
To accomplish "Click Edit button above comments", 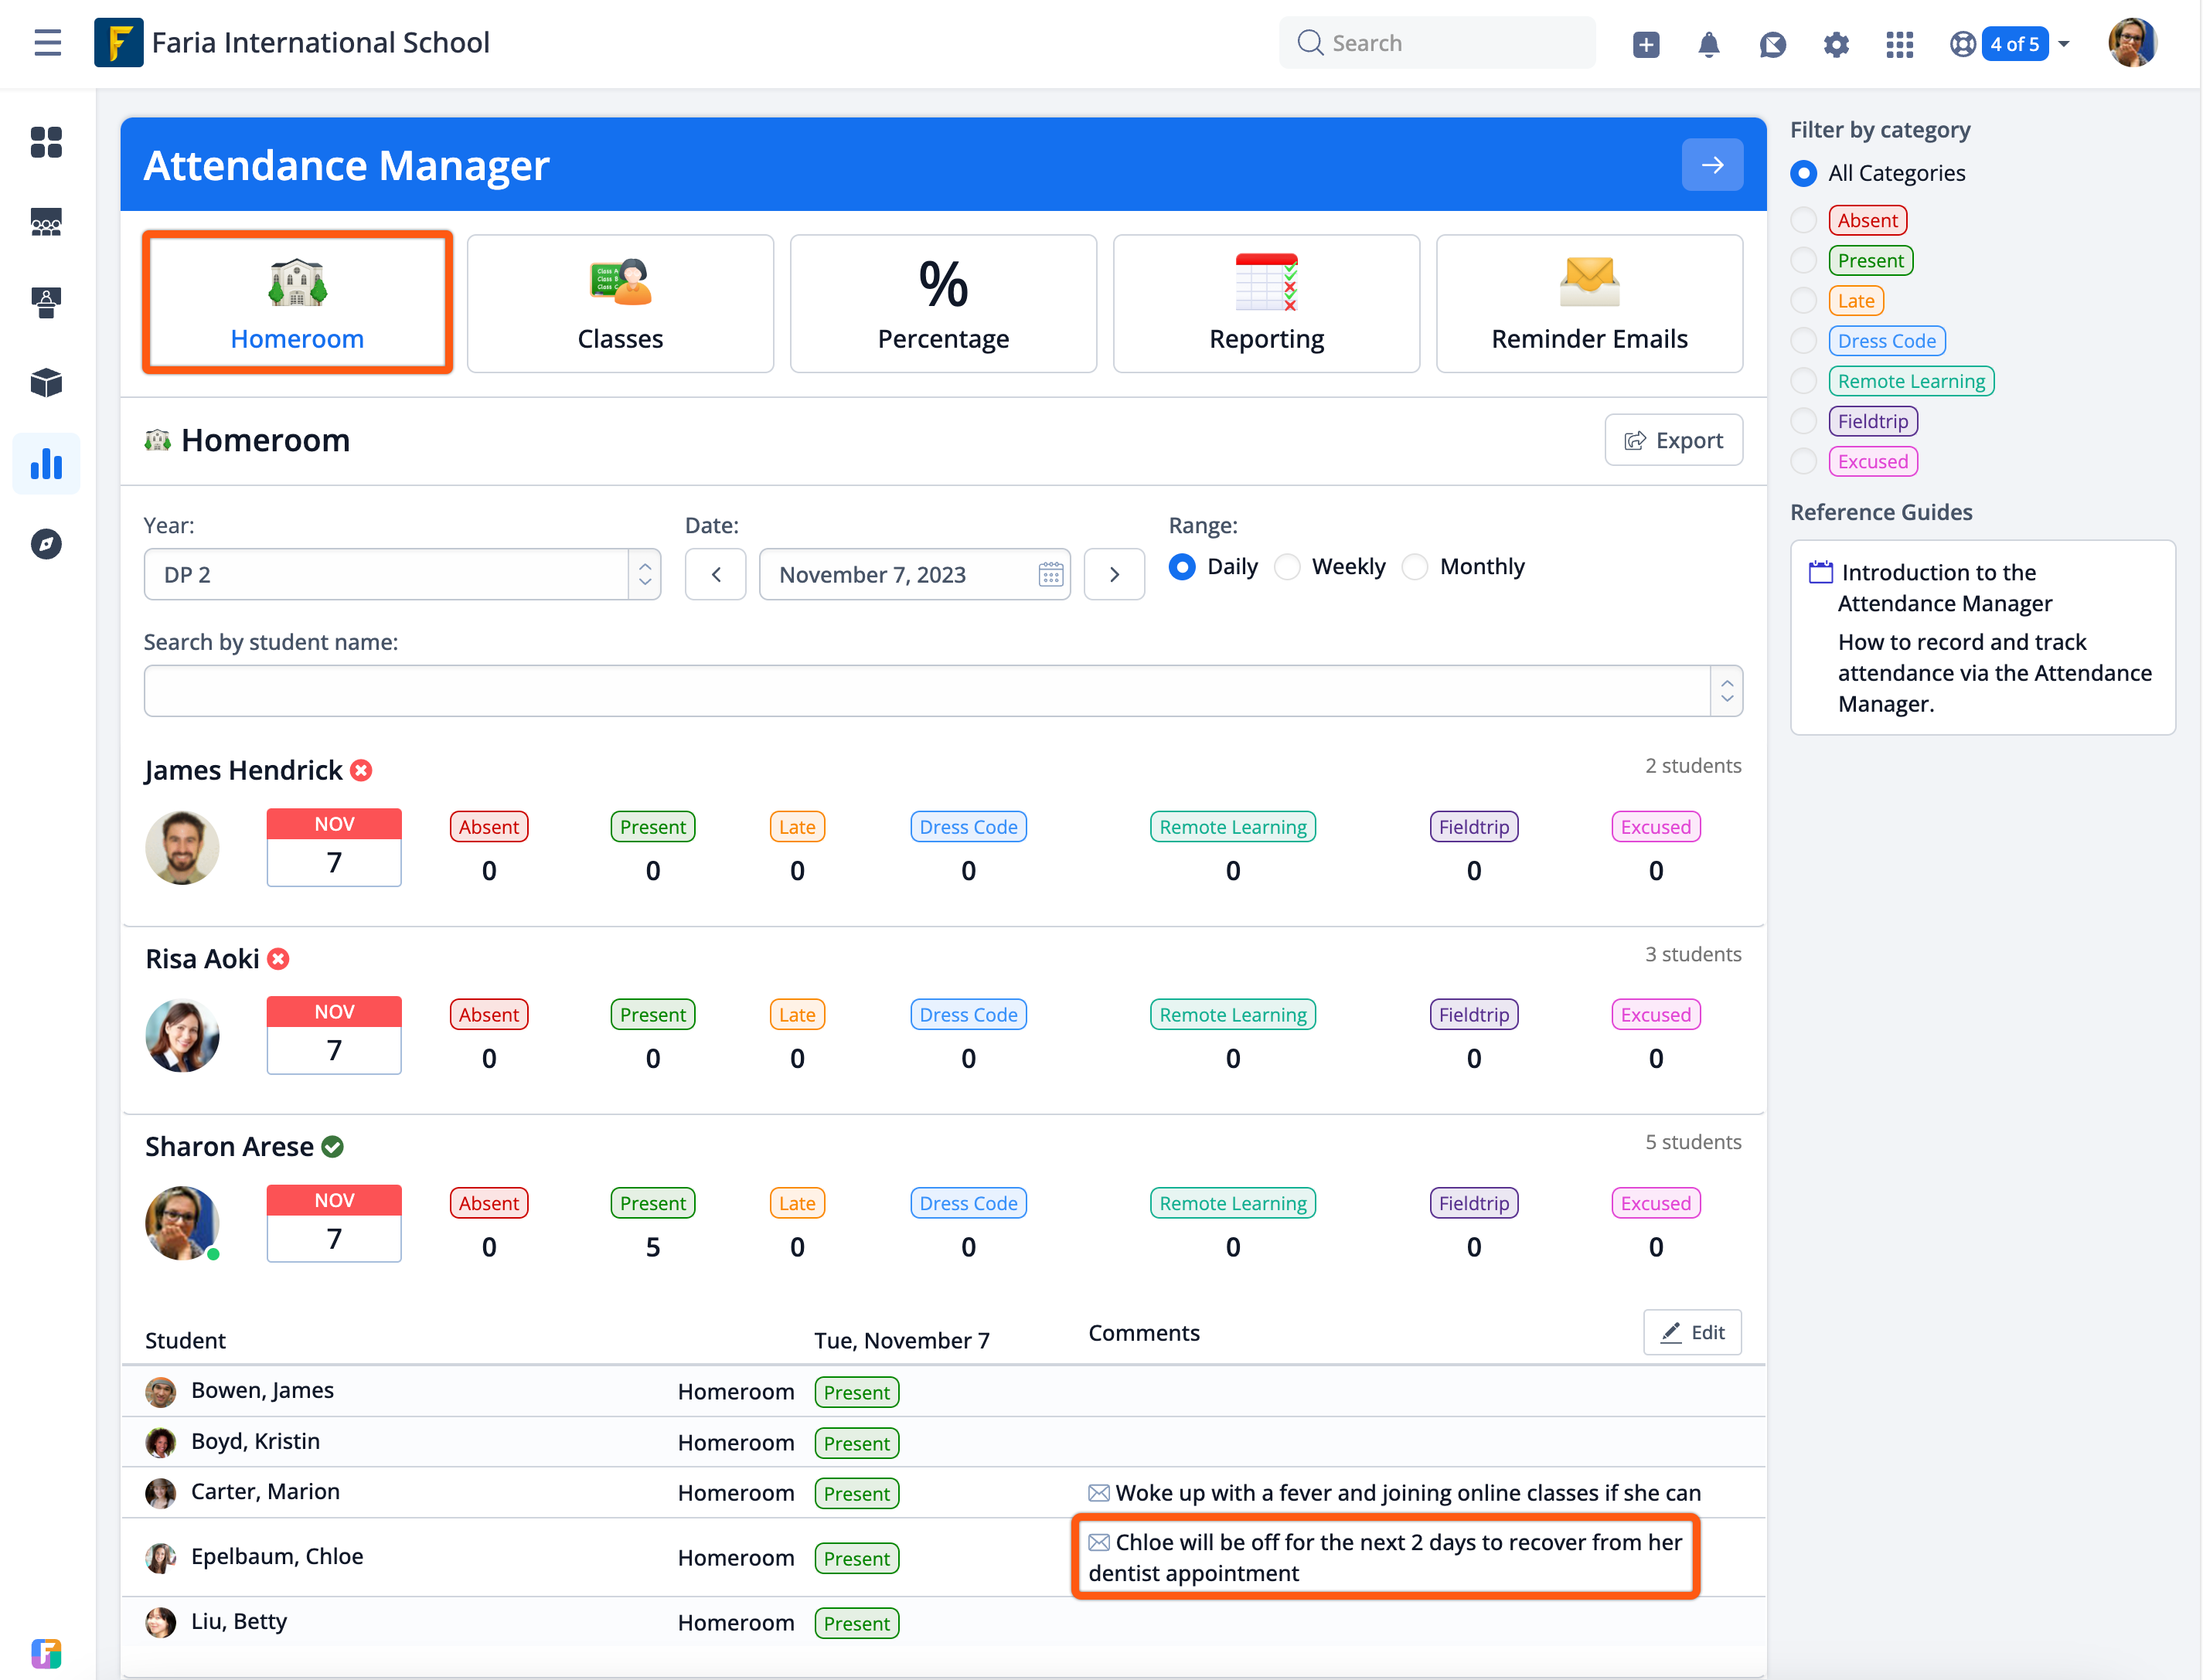I will pos(1692,1332).
